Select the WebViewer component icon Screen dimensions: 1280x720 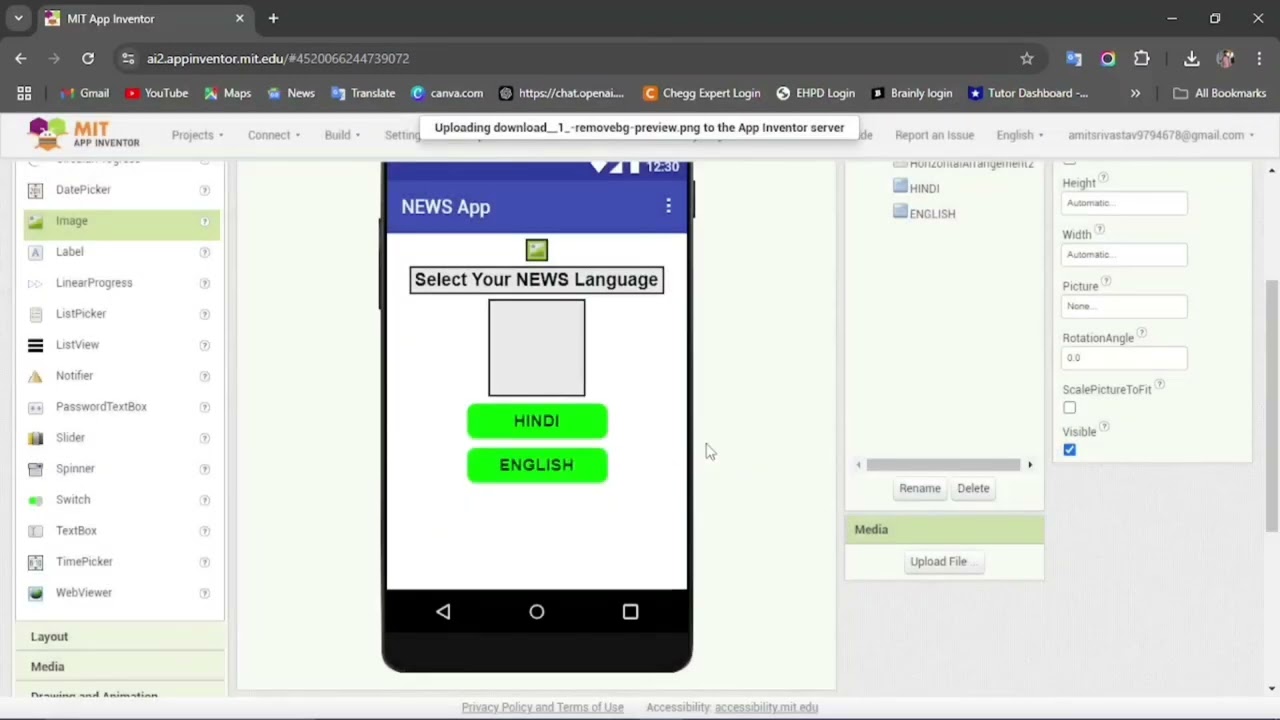(x=36, y=593)
